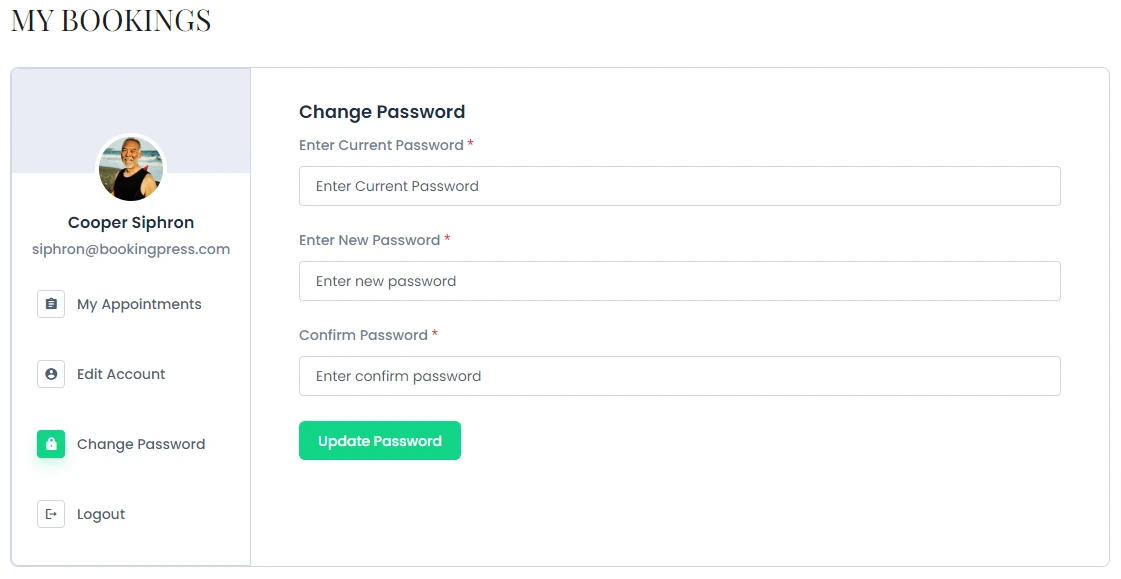The image size is (1121, 579).
Task: Click into the Enter new password field
Action: (679, 281)
